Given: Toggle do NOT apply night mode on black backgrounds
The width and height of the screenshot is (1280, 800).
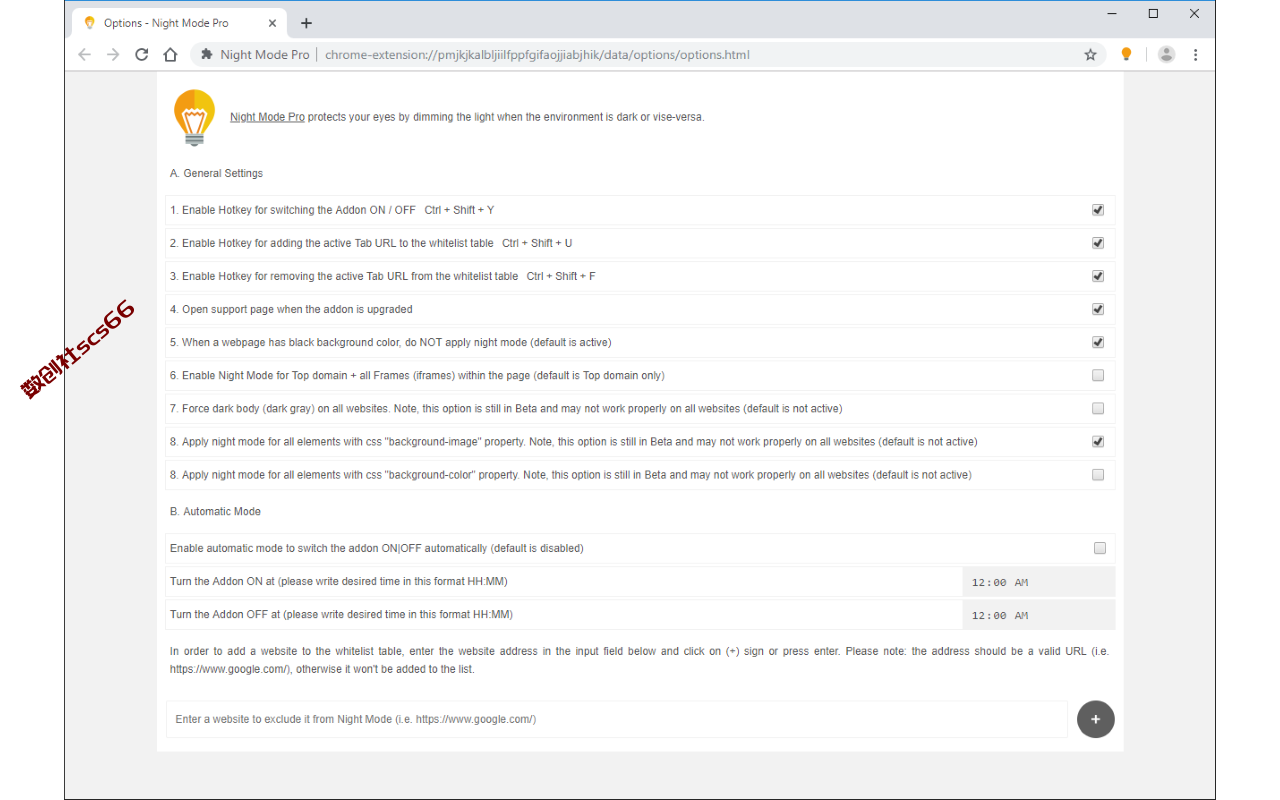Looking at the screenshot, I should tap(1098, 342).
